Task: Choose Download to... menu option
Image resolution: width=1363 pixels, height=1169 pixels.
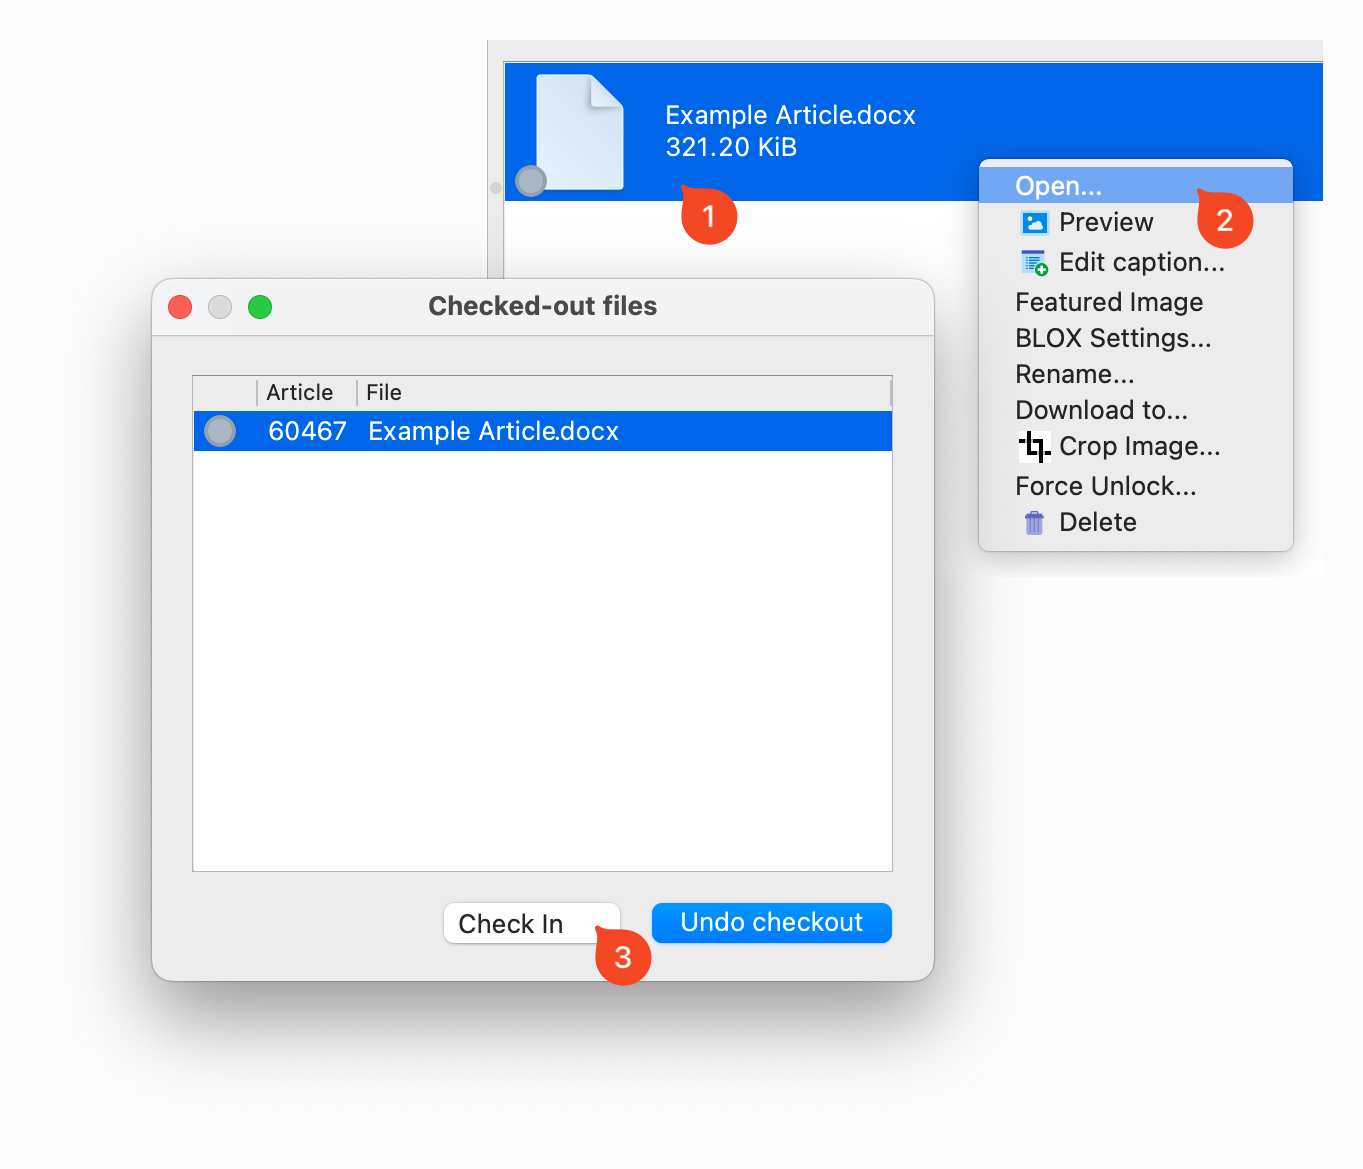Action: 1101,410
